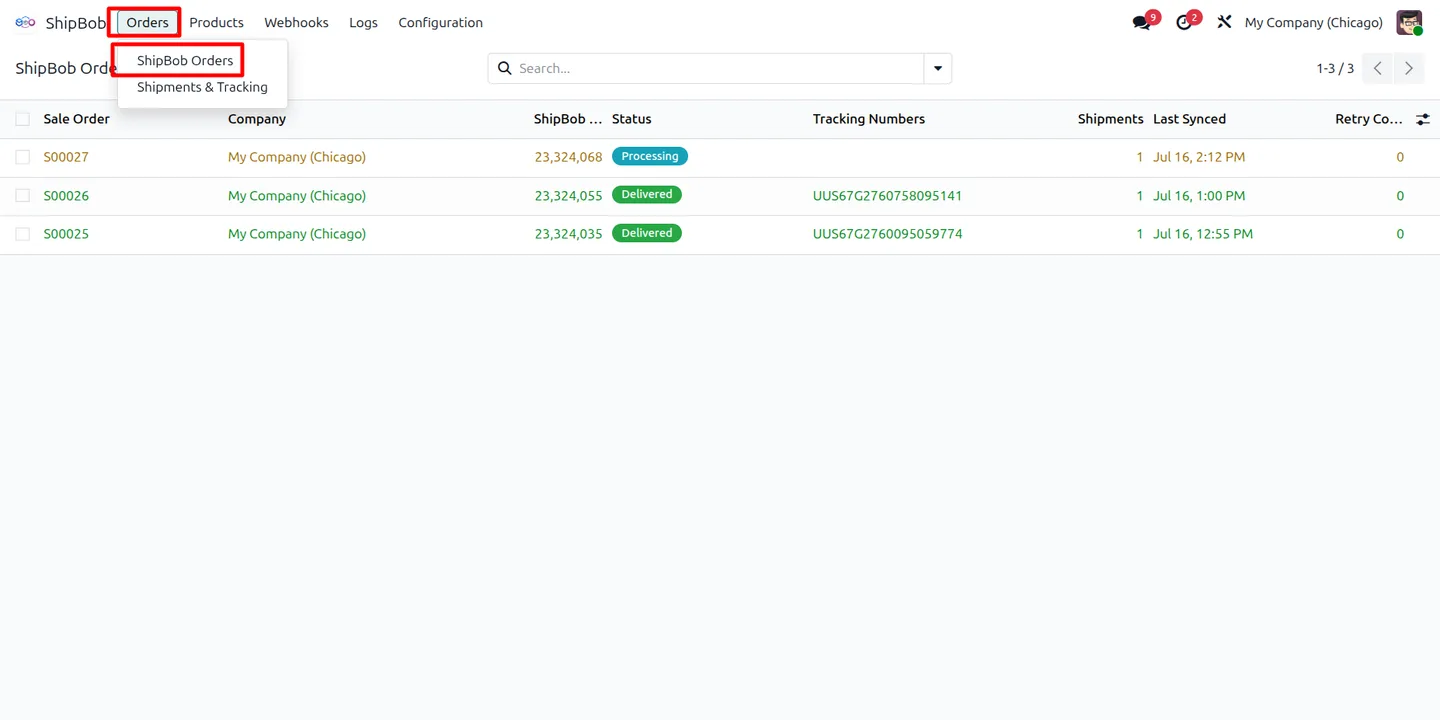Open the My Company (Chicago) company switcher
1440x720 pixels.
coord(1313,22)
